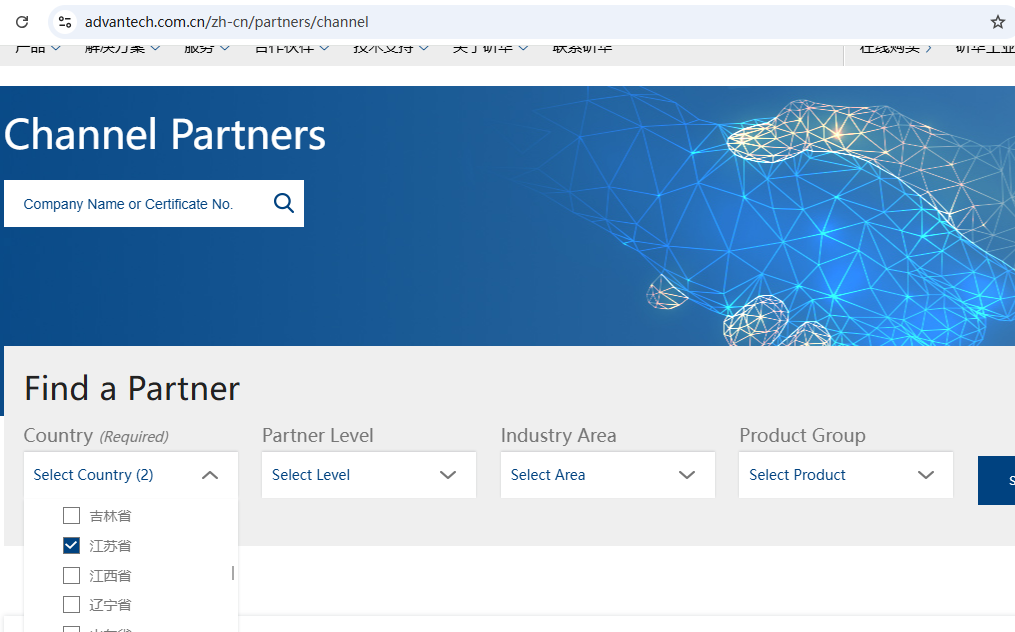Collapse the Select Country chevron arrow

(210, 475)
